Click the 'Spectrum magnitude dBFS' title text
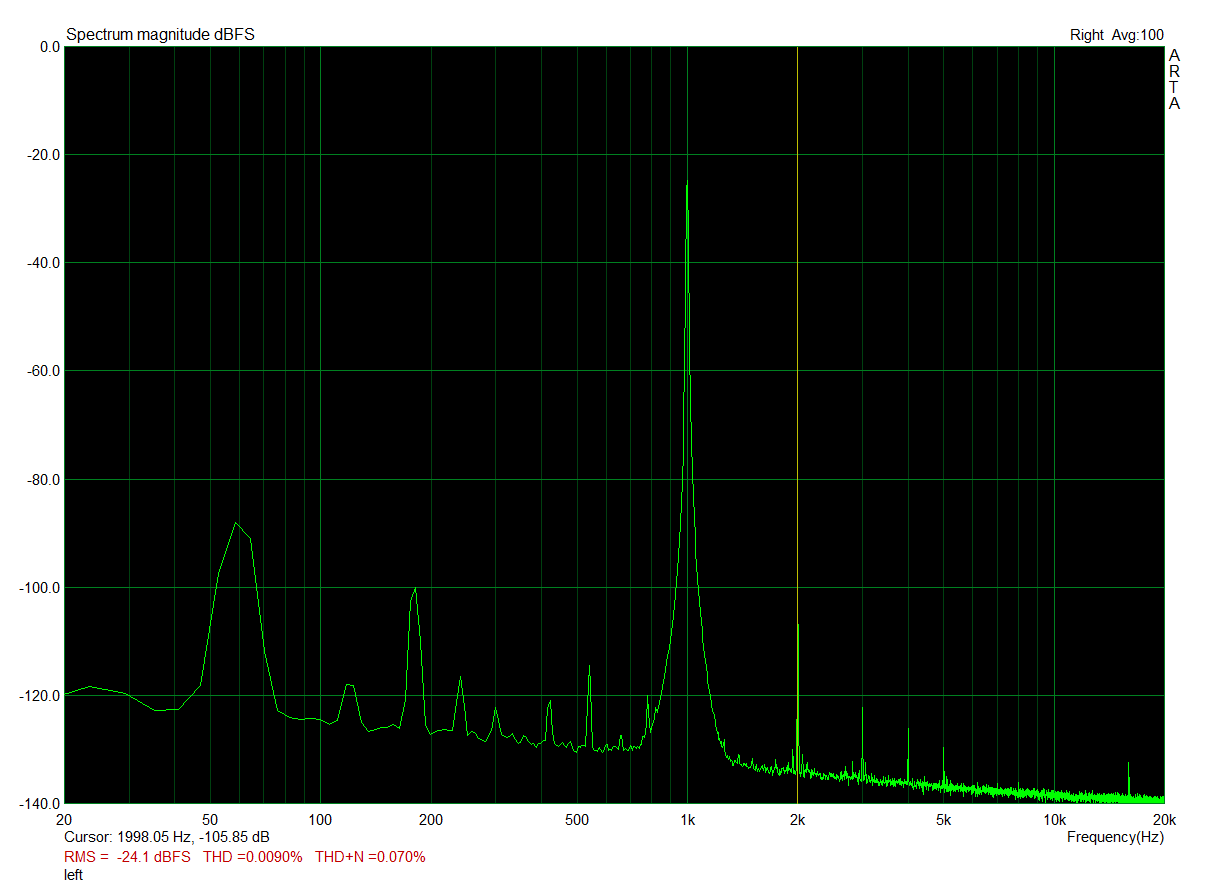Image resolution: width=1228 pixels, height=887 pixels. click(160, 34)
